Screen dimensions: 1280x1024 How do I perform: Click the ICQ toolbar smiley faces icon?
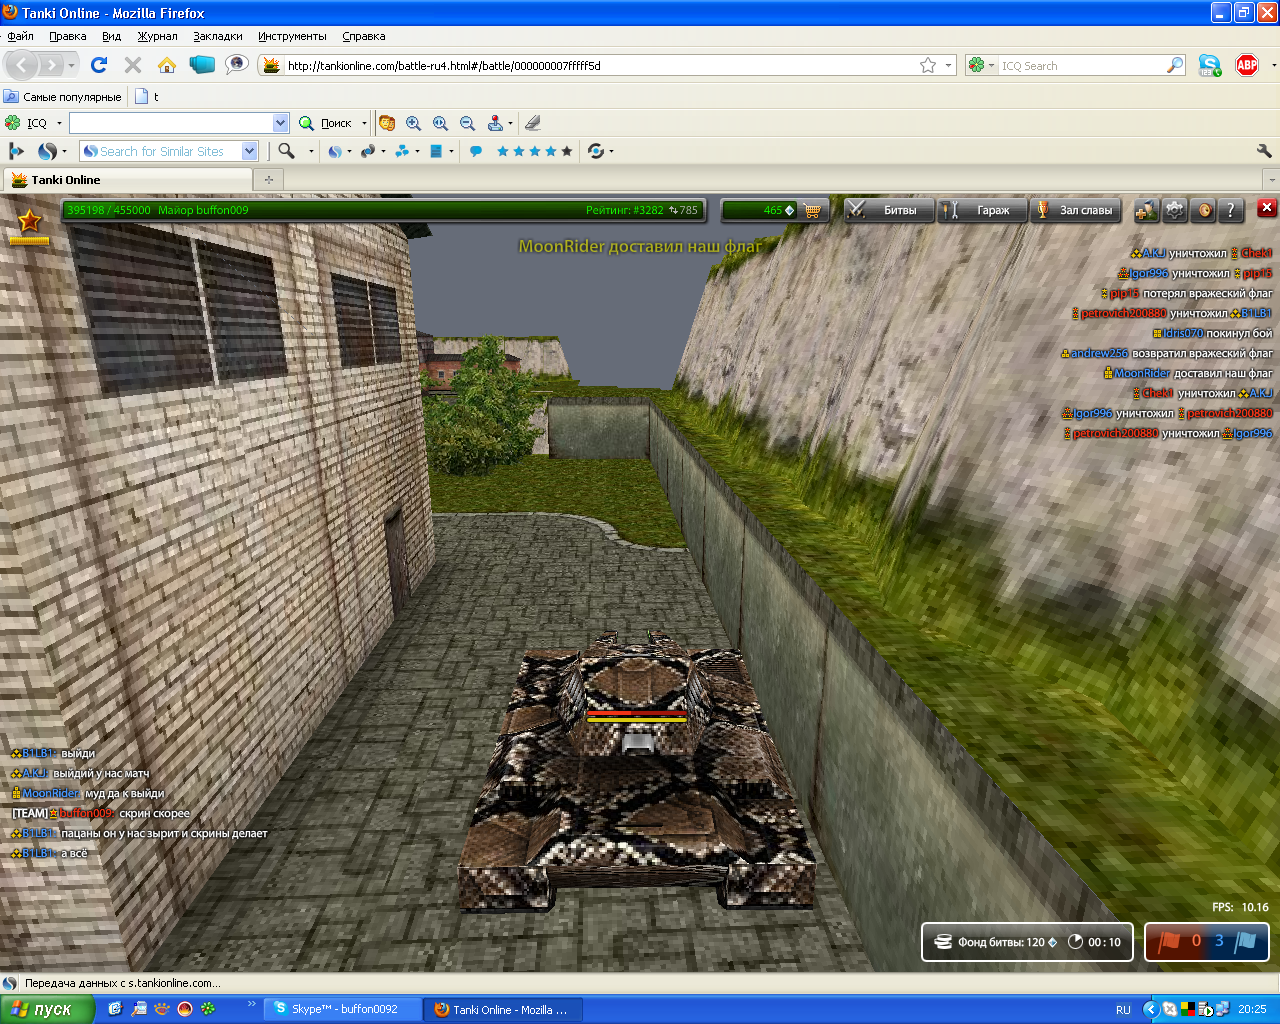click(x=387, y=123)
